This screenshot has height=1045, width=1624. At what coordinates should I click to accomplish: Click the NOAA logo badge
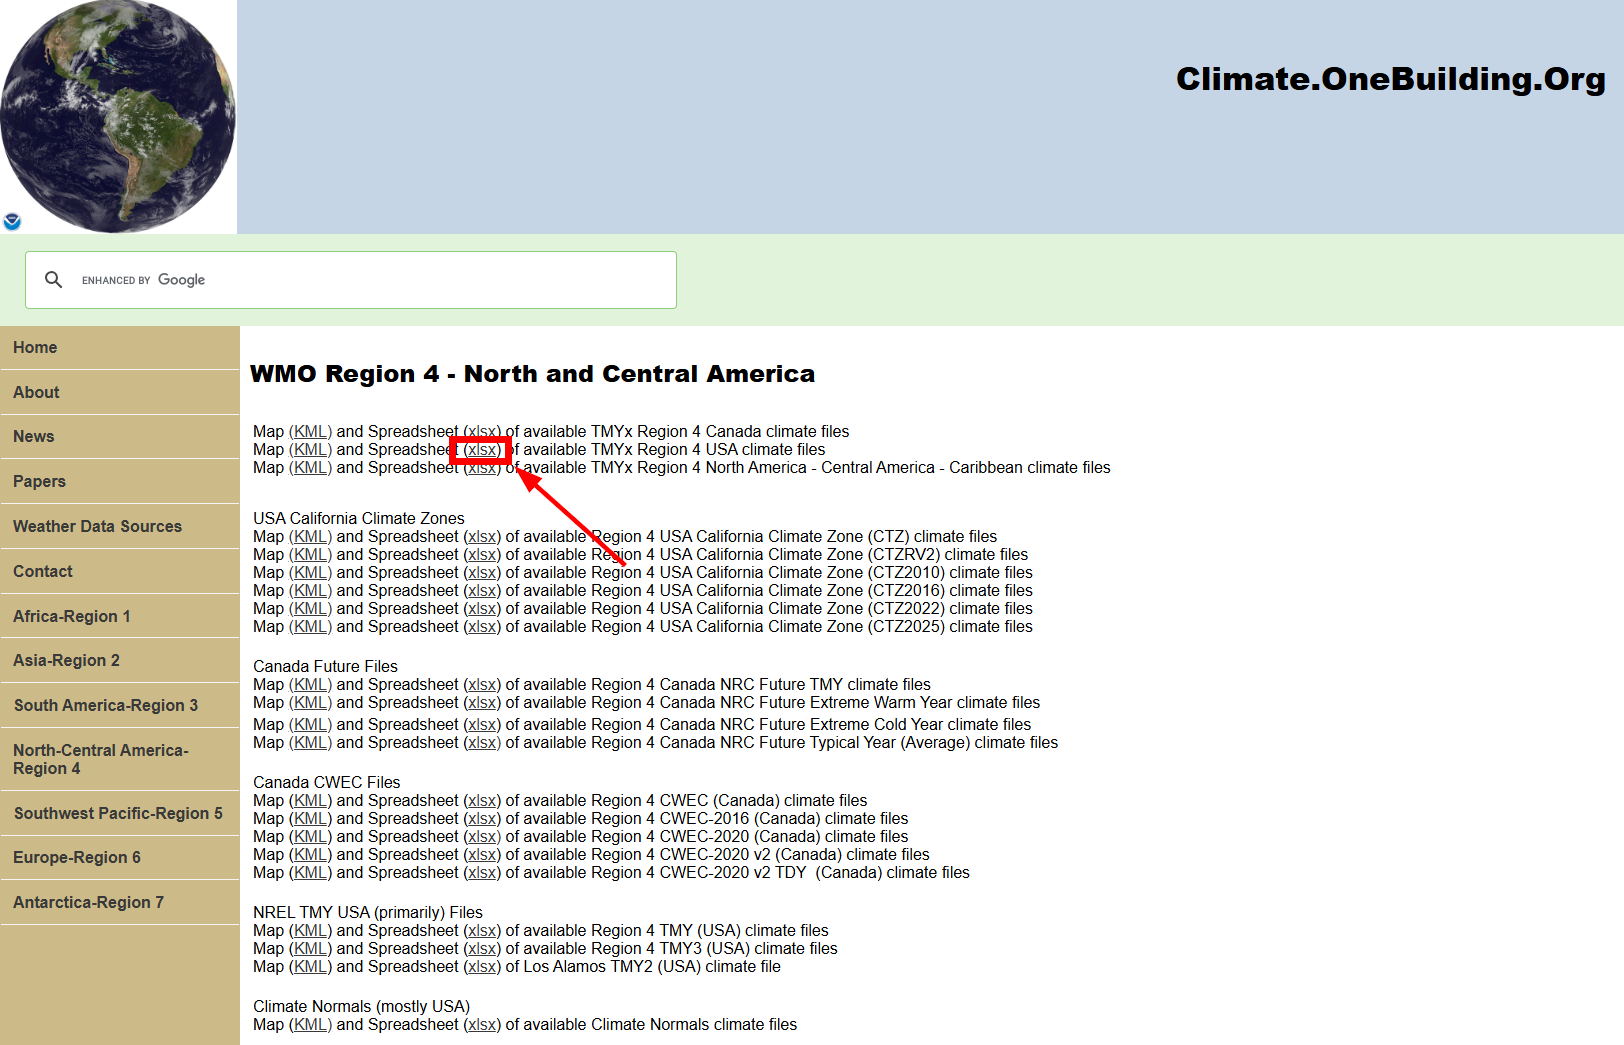click(x=12, y=221)
